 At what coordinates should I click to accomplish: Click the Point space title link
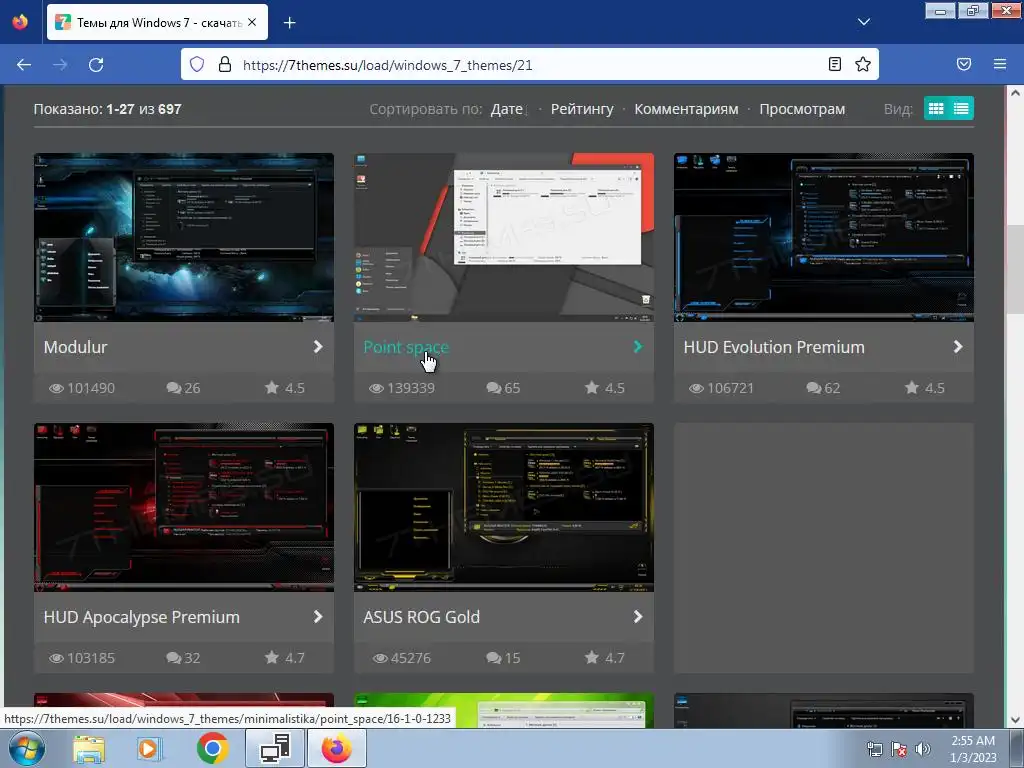(x=406, y=347)
